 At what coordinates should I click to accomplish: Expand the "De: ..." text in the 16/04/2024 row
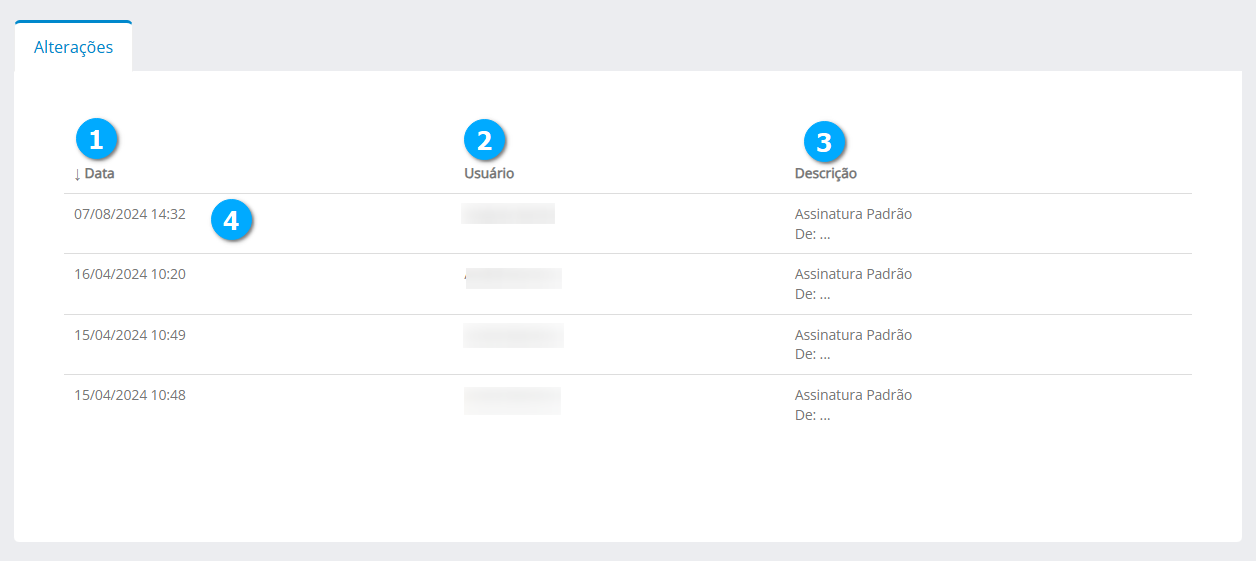(812, 294)
